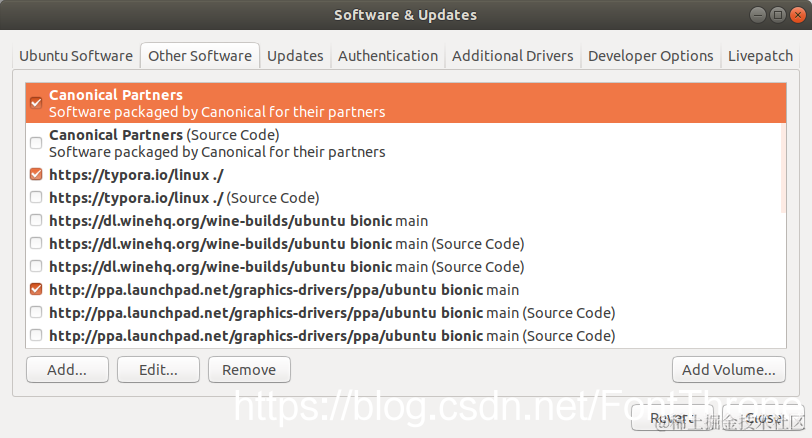
Task: Open the Additional Drivers tab
Action: [x=513, y=55]
